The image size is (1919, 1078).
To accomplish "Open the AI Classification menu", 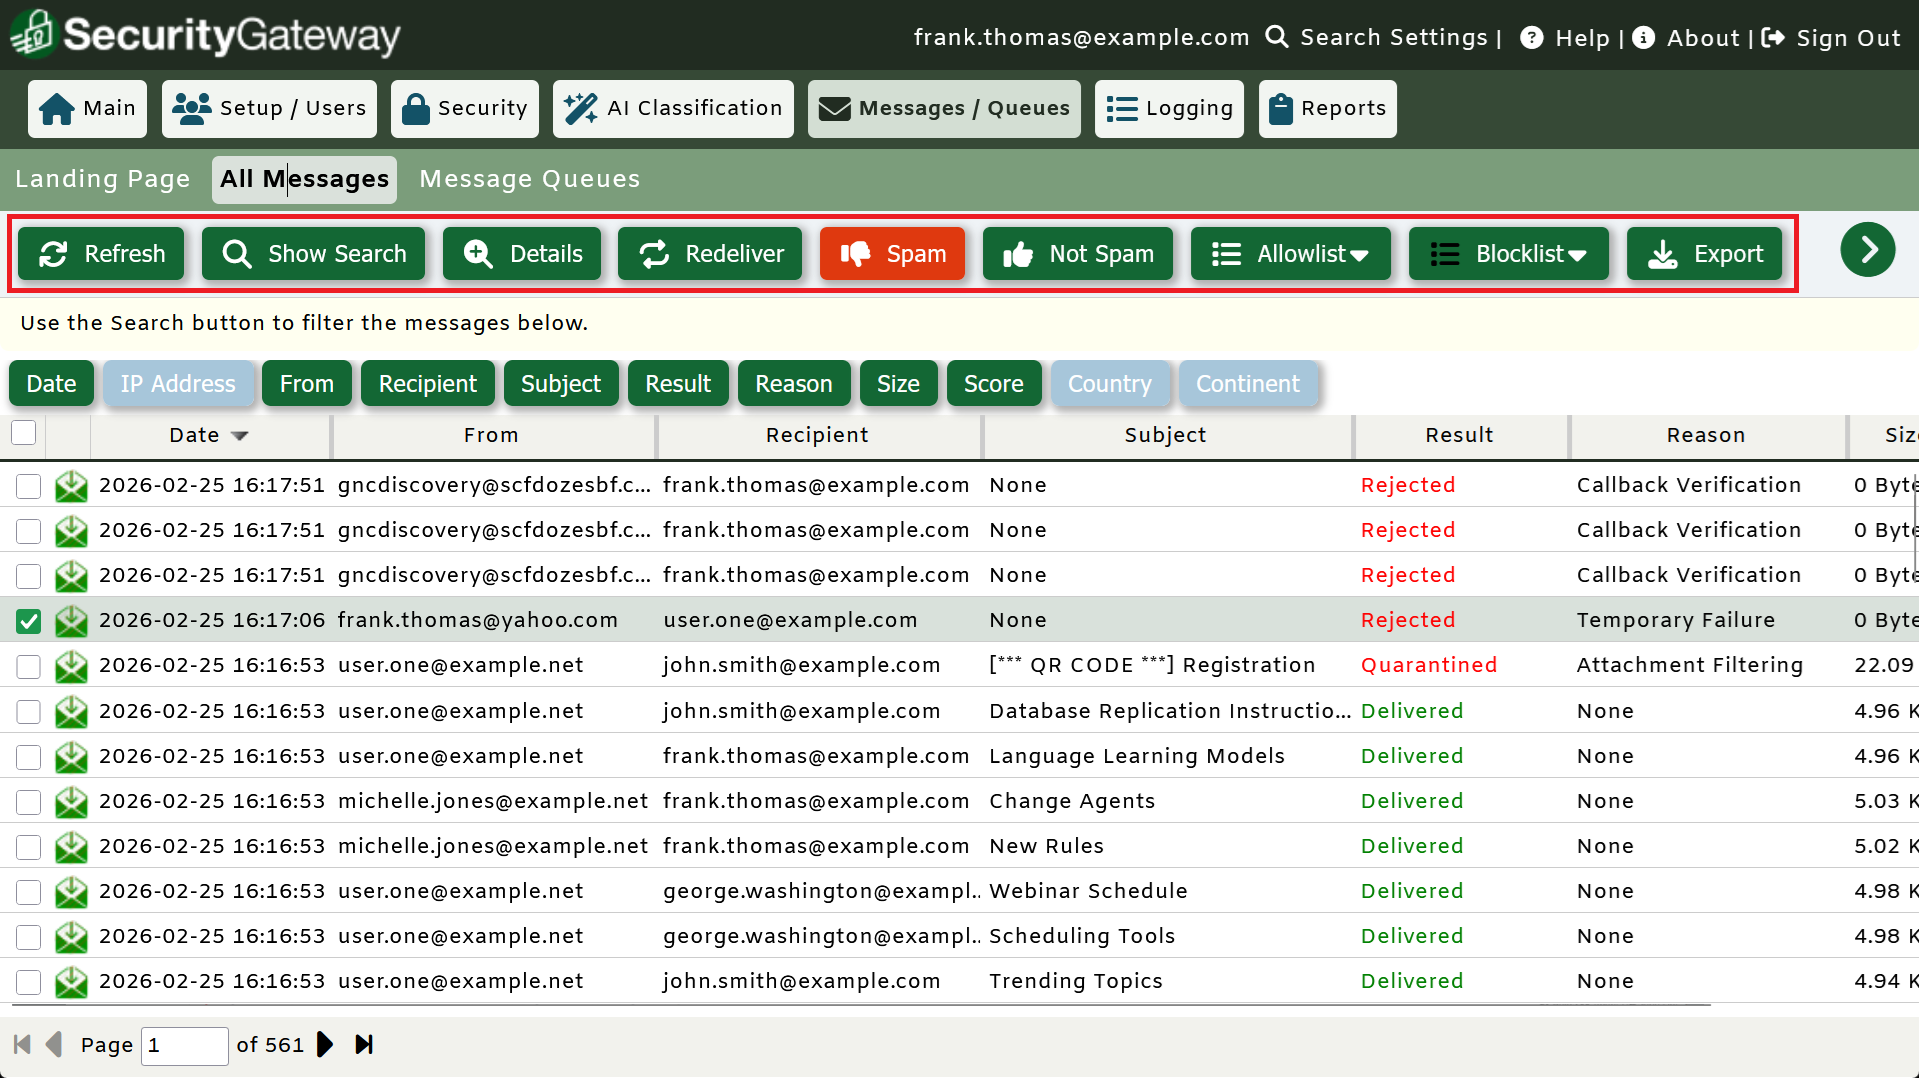I will coord(673,108).
